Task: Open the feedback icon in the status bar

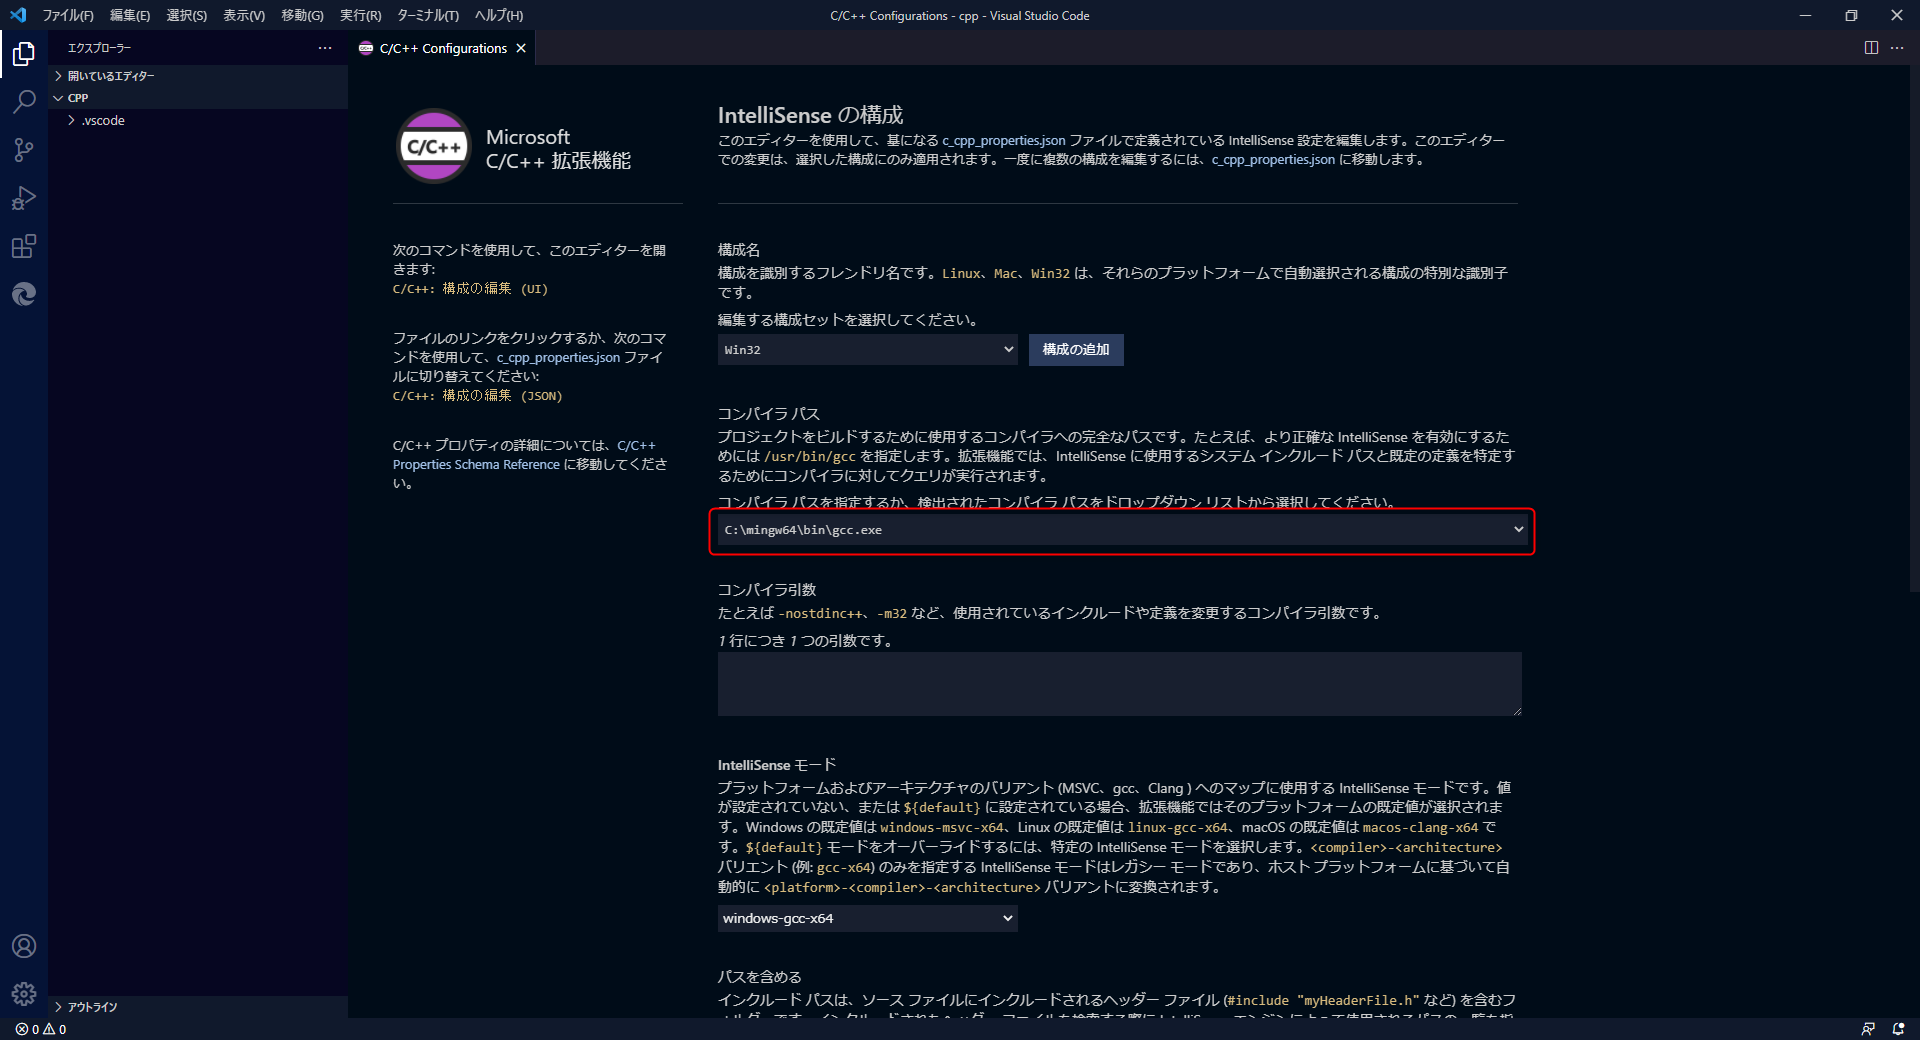Action: pyautogui.click(x=1868, y=1029)
